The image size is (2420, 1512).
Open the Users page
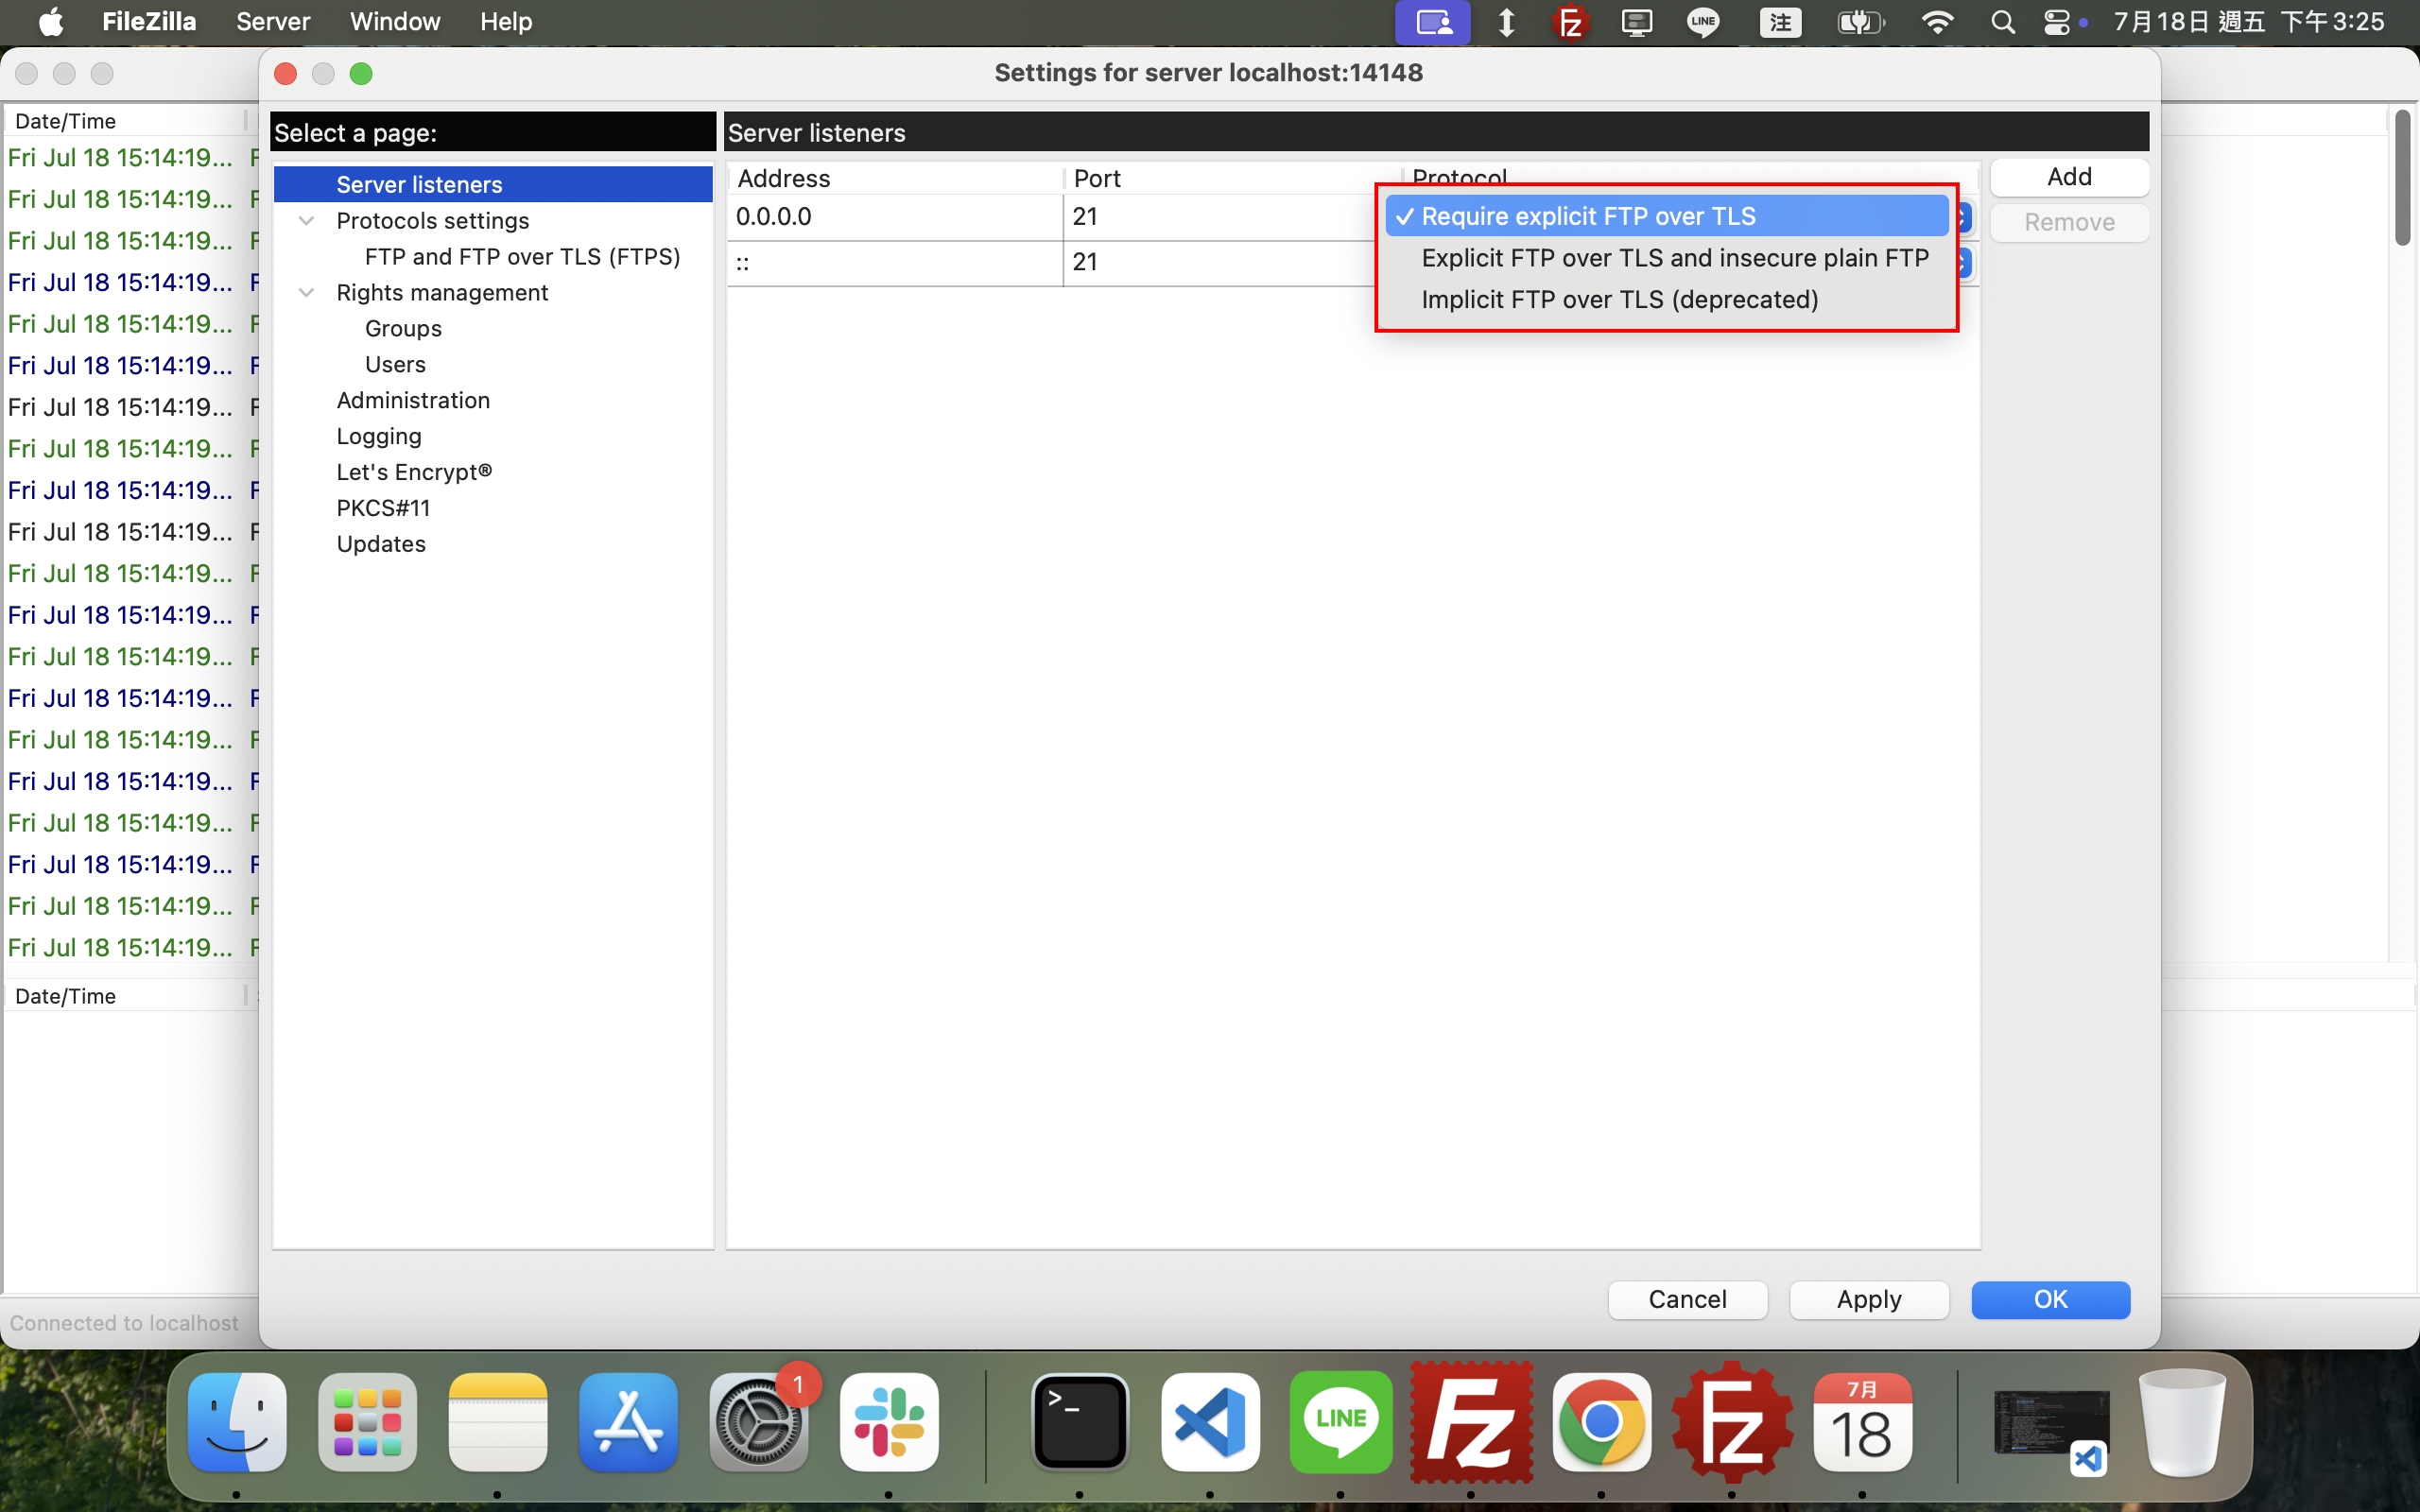[x=395, y=365]
